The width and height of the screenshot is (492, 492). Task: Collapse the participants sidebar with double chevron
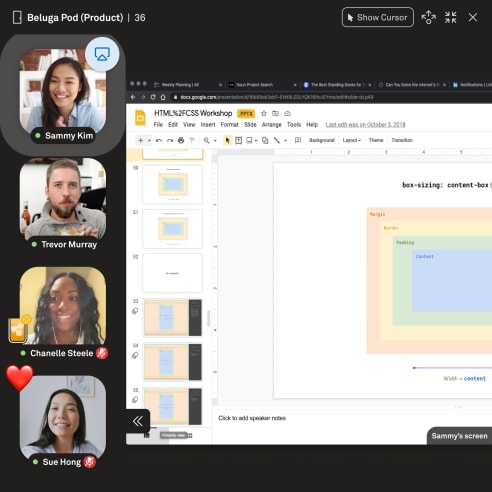(x=138, y=421)
